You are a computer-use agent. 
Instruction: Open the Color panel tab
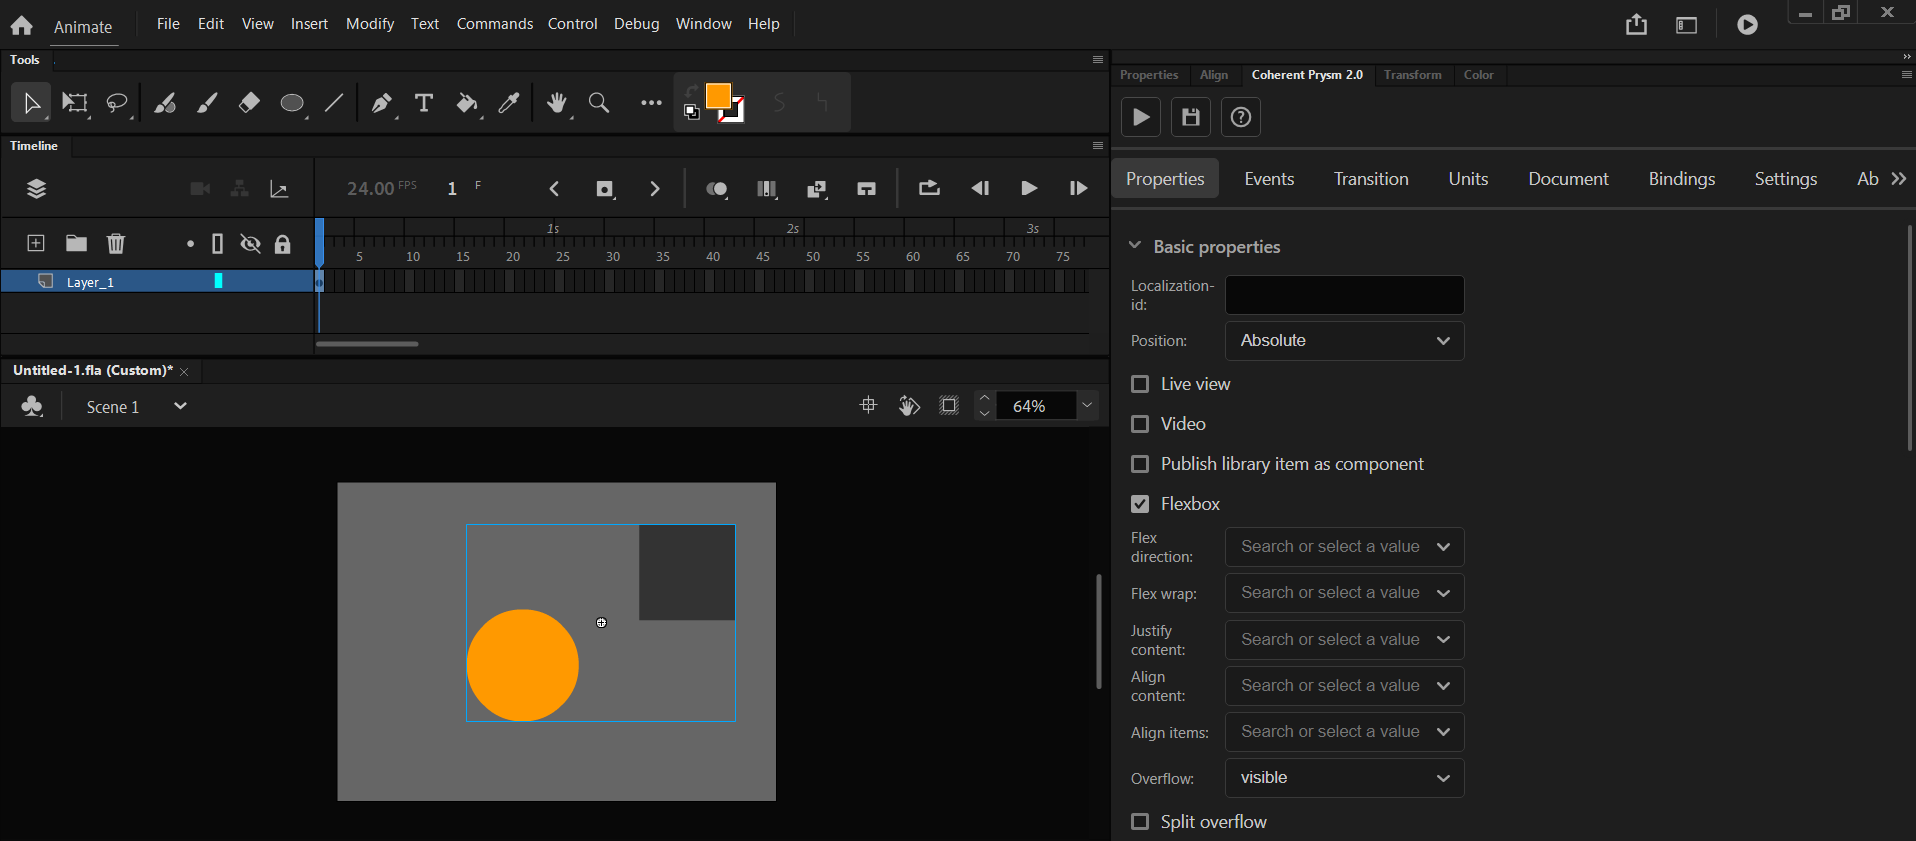coord(1478,75)
